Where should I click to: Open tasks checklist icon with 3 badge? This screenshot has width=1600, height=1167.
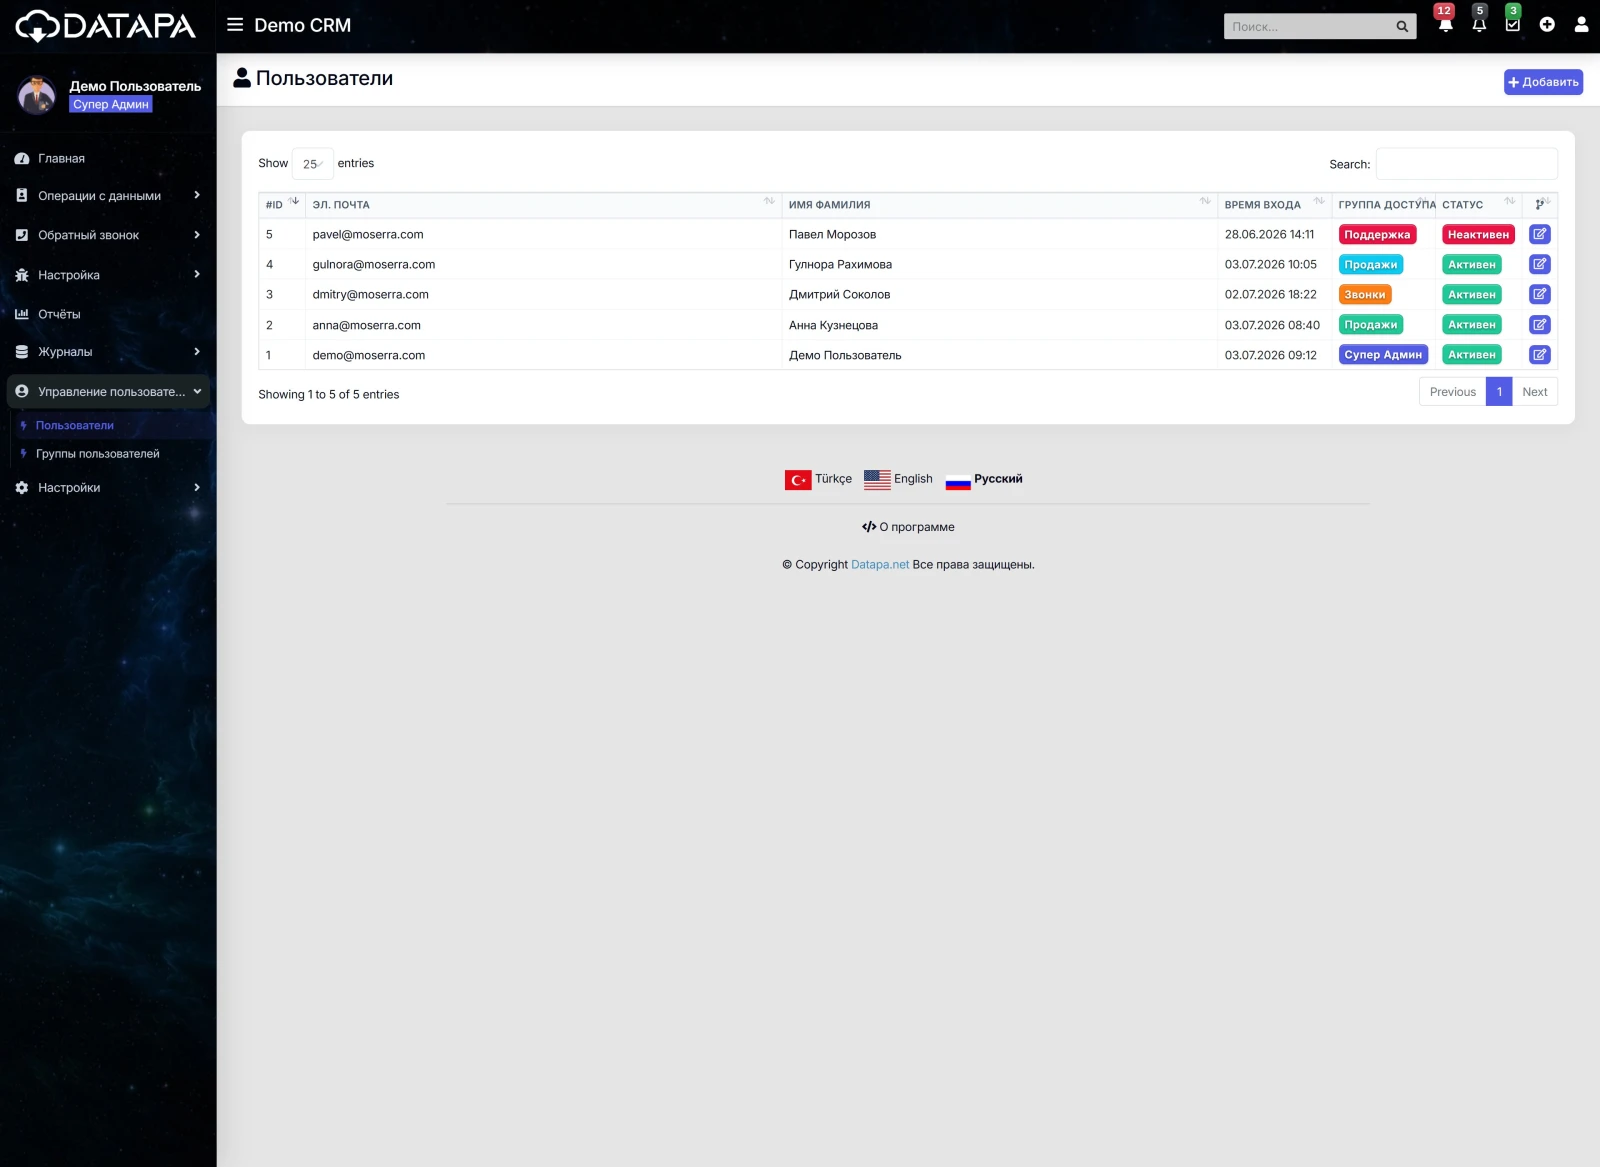click(x=1513, y=25)
